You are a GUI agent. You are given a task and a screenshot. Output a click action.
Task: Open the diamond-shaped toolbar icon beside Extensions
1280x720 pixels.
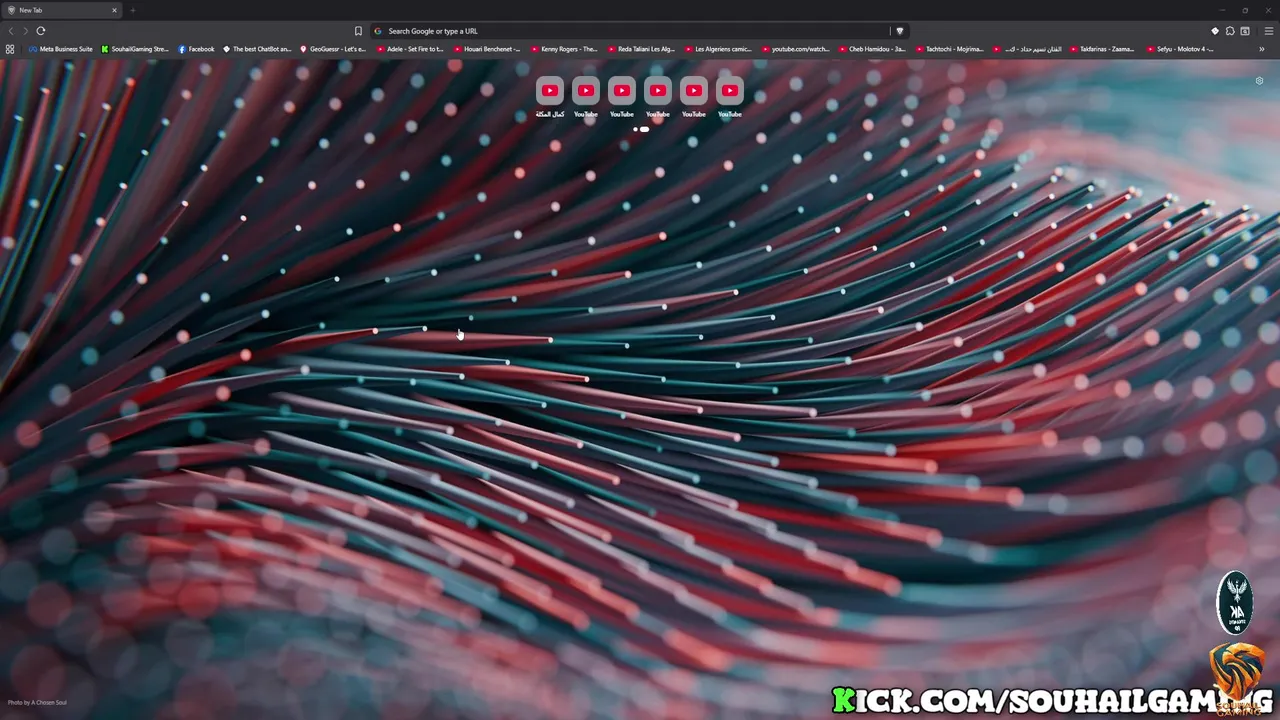point(1215,31)
